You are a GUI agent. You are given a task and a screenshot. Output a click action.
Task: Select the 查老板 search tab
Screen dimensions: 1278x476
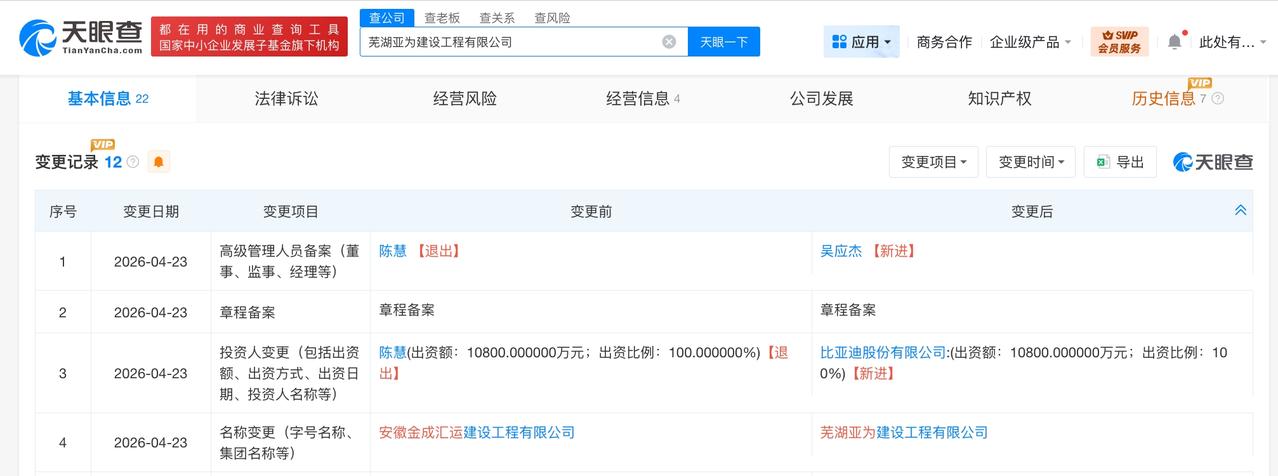pos(442,18)
